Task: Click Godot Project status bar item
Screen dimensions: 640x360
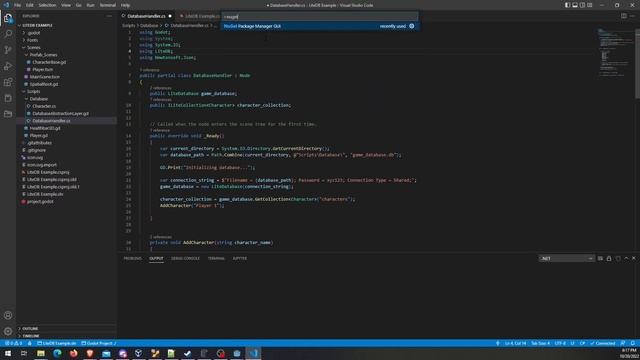Action: tap(98, 343)
